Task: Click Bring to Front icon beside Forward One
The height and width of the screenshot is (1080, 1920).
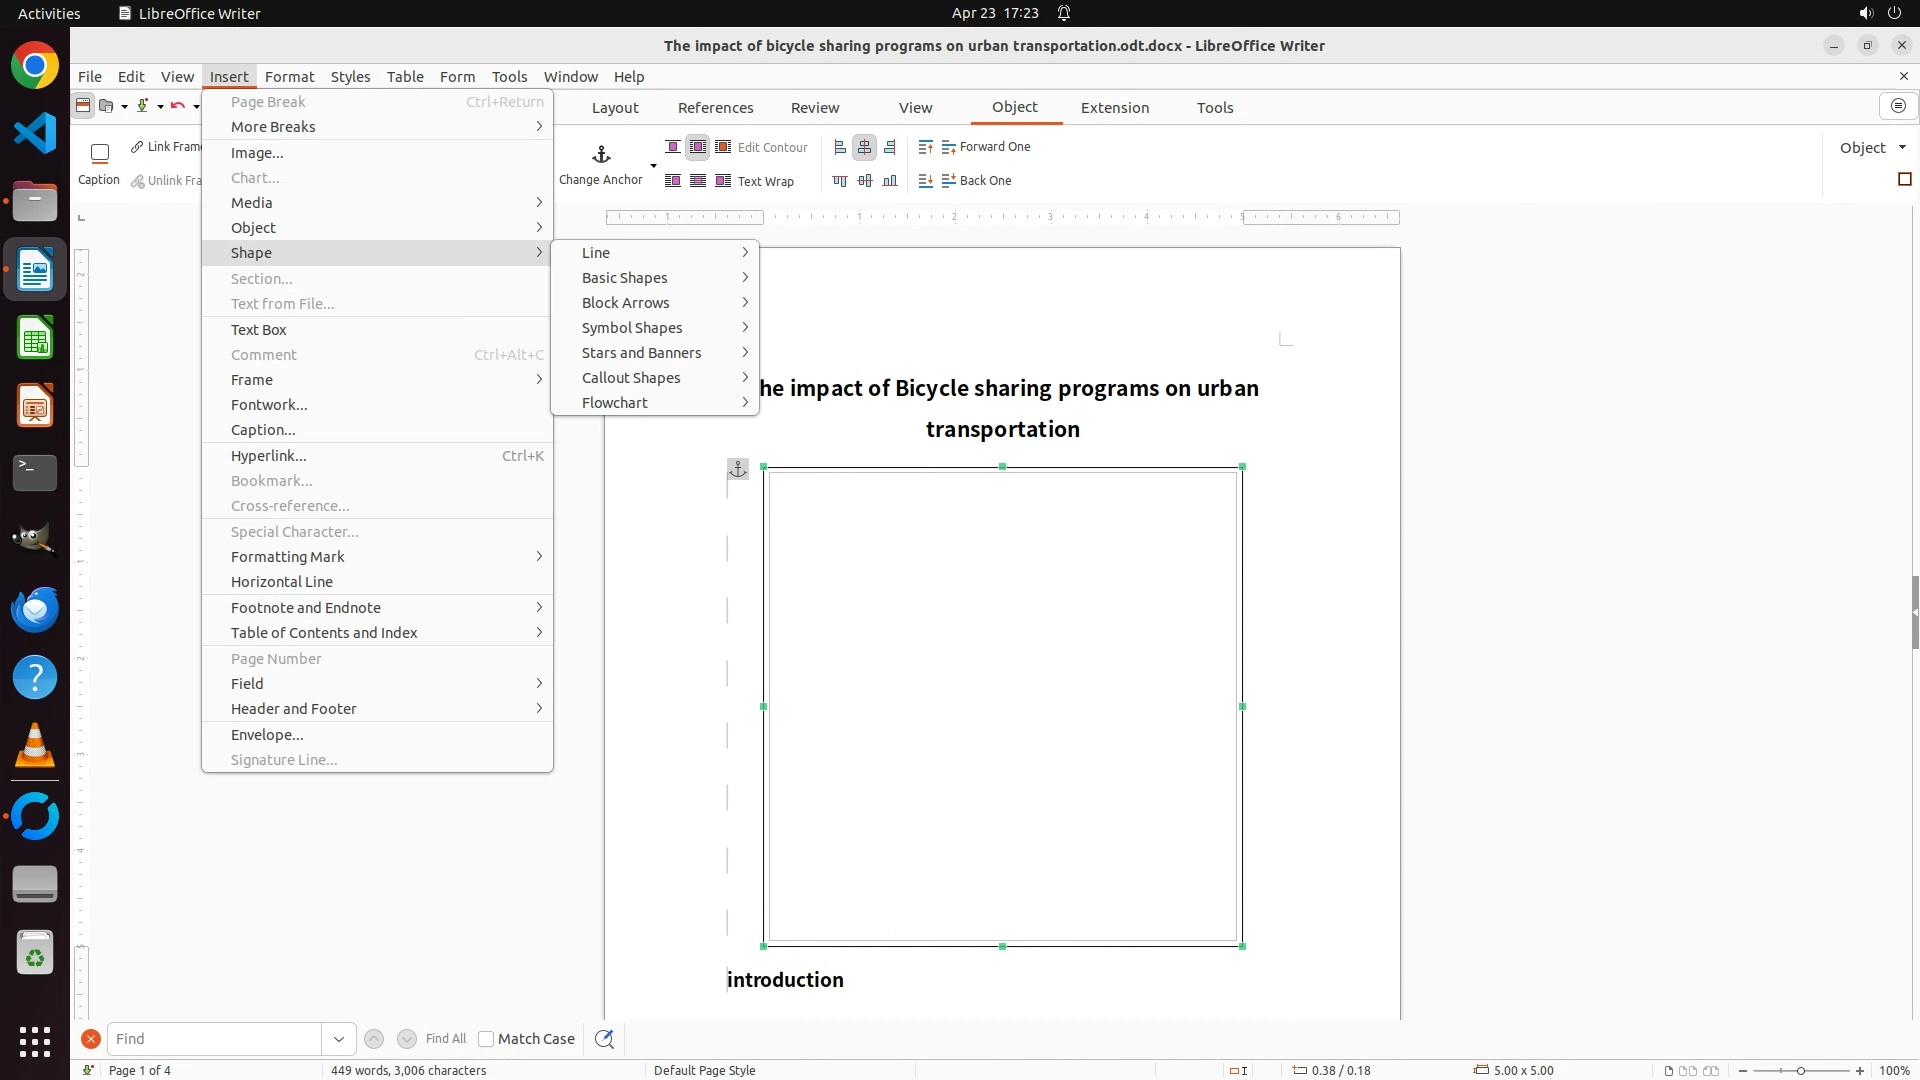Action: 925,147
